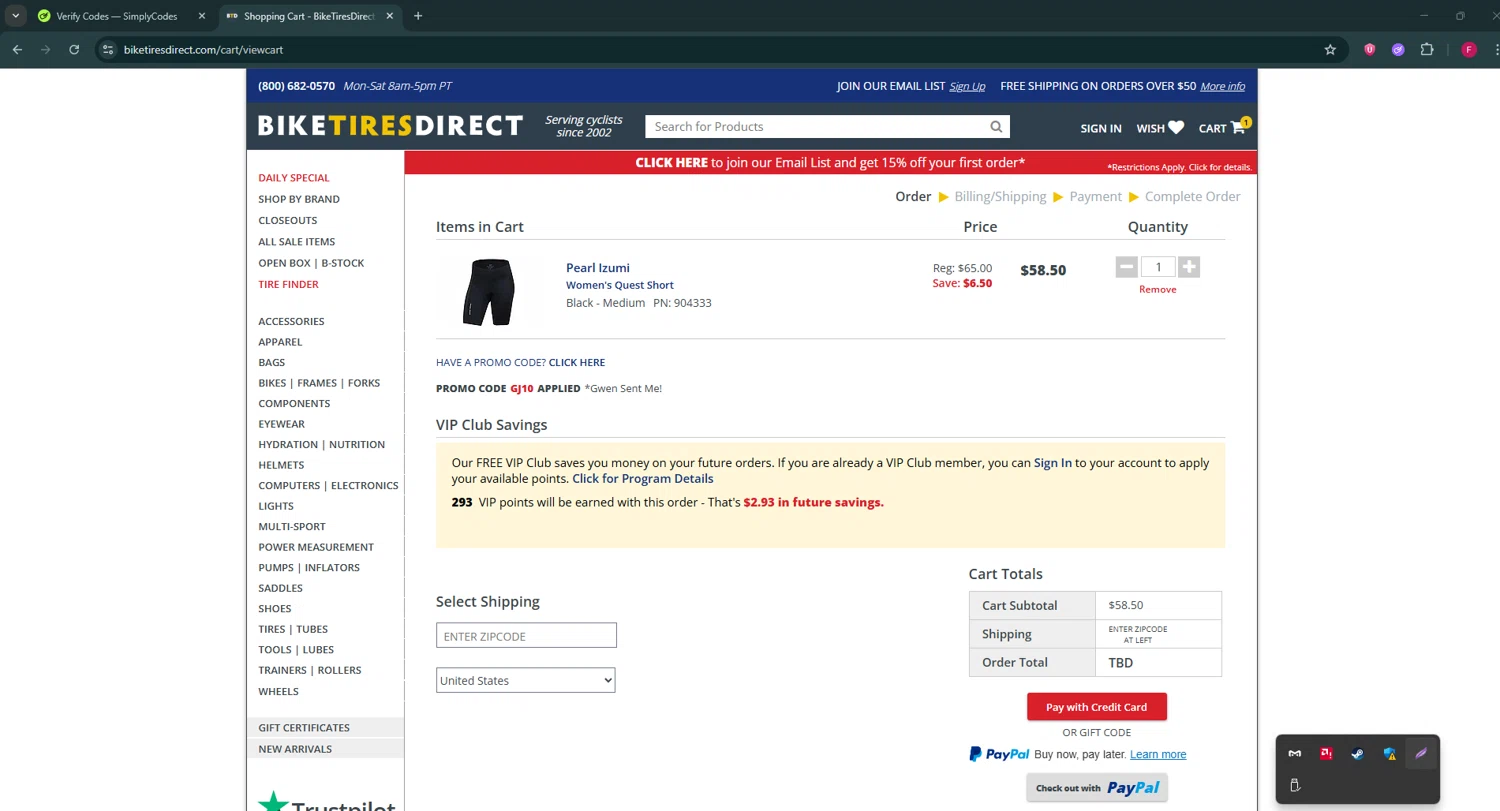Image resolution: width=1500 pixels, height=811 pixels.
Task: Open Wish list heart icon
Action: pyautogui.click(x=1176, y=128)
